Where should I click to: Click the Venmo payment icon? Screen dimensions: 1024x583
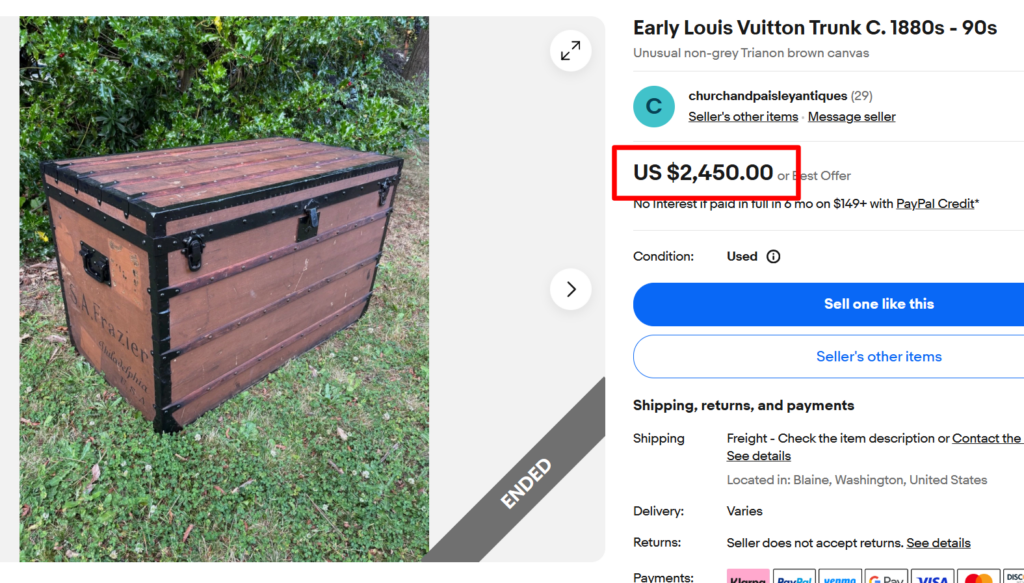(840, 577)
